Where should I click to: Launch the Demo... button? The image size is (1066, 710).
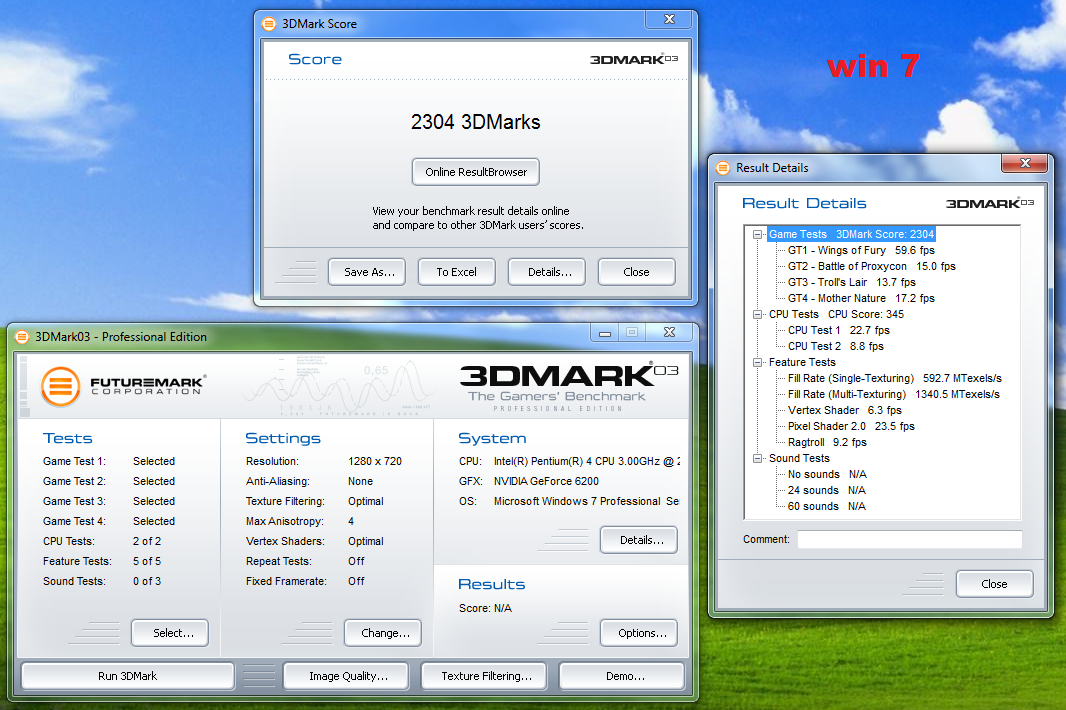(x=622, y=676)
